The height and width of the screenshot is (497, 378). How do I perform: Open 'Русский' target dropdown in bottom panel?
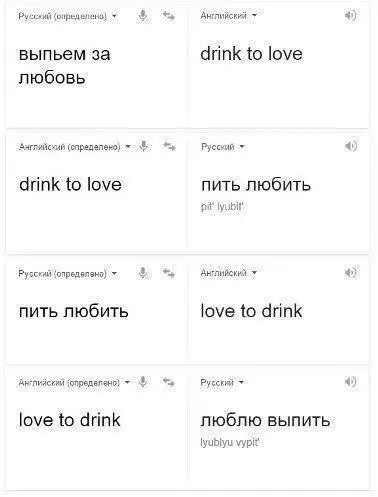point(222,382)
